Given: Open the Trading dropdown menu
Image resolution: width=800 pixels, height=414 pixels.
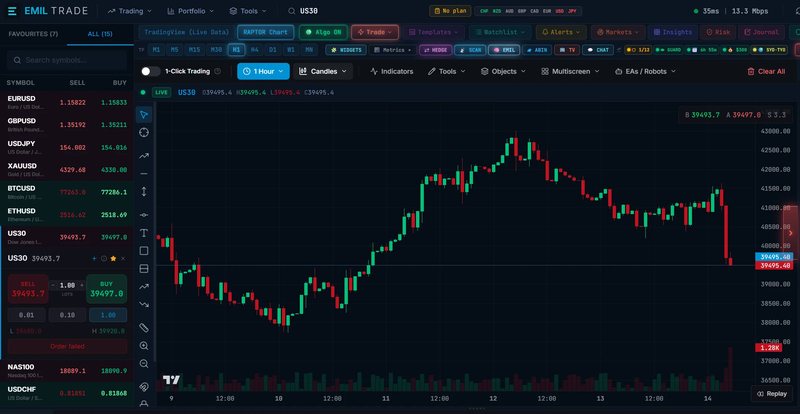Looking at the screenshot, I should coord(130,11).
